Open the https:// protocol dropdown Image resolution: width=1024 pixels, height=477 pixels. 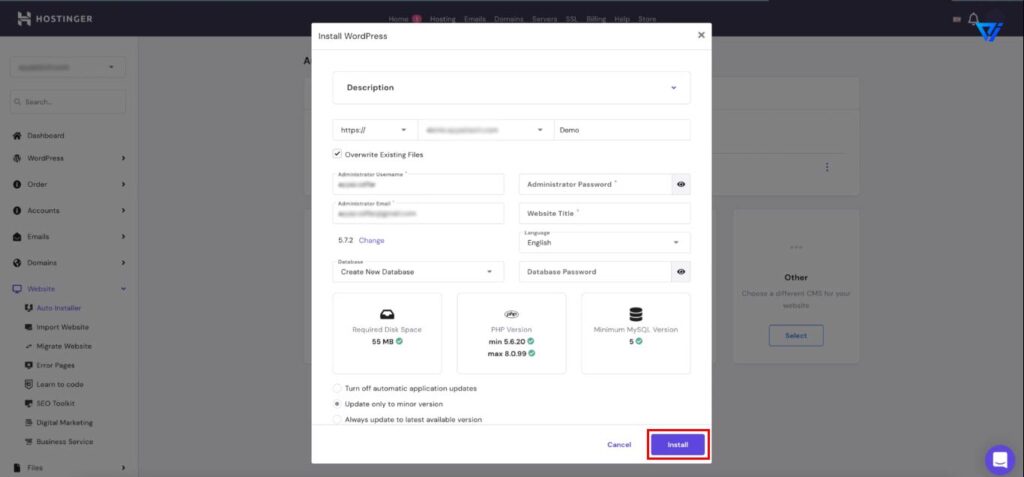(x=374, y=130)
